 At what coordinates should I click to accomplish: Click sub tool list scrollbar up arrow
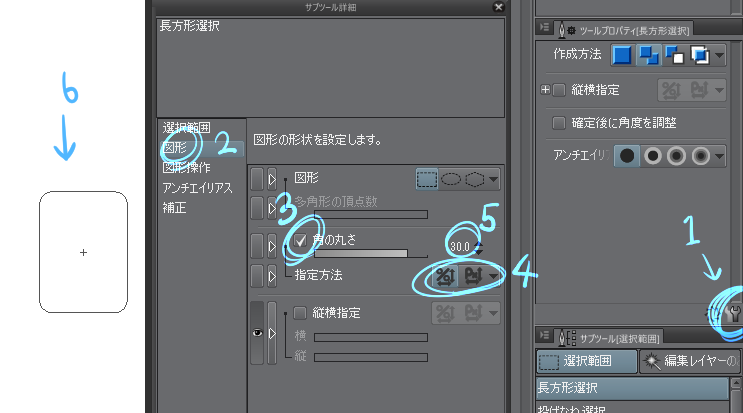pos(736,383)
